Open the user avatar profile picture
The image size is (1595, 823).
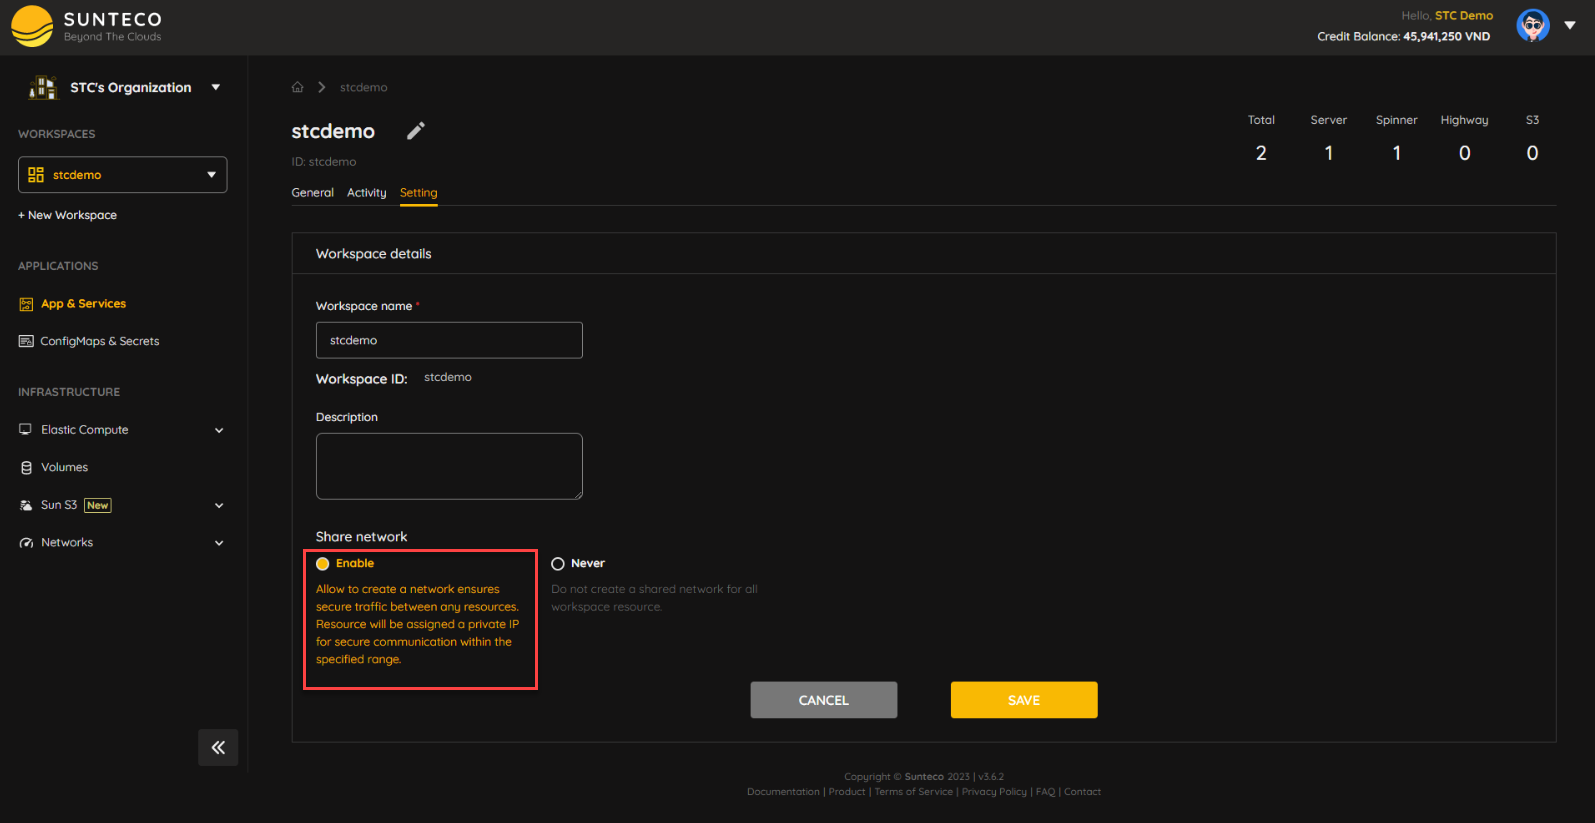click(x=1532, y=26)
